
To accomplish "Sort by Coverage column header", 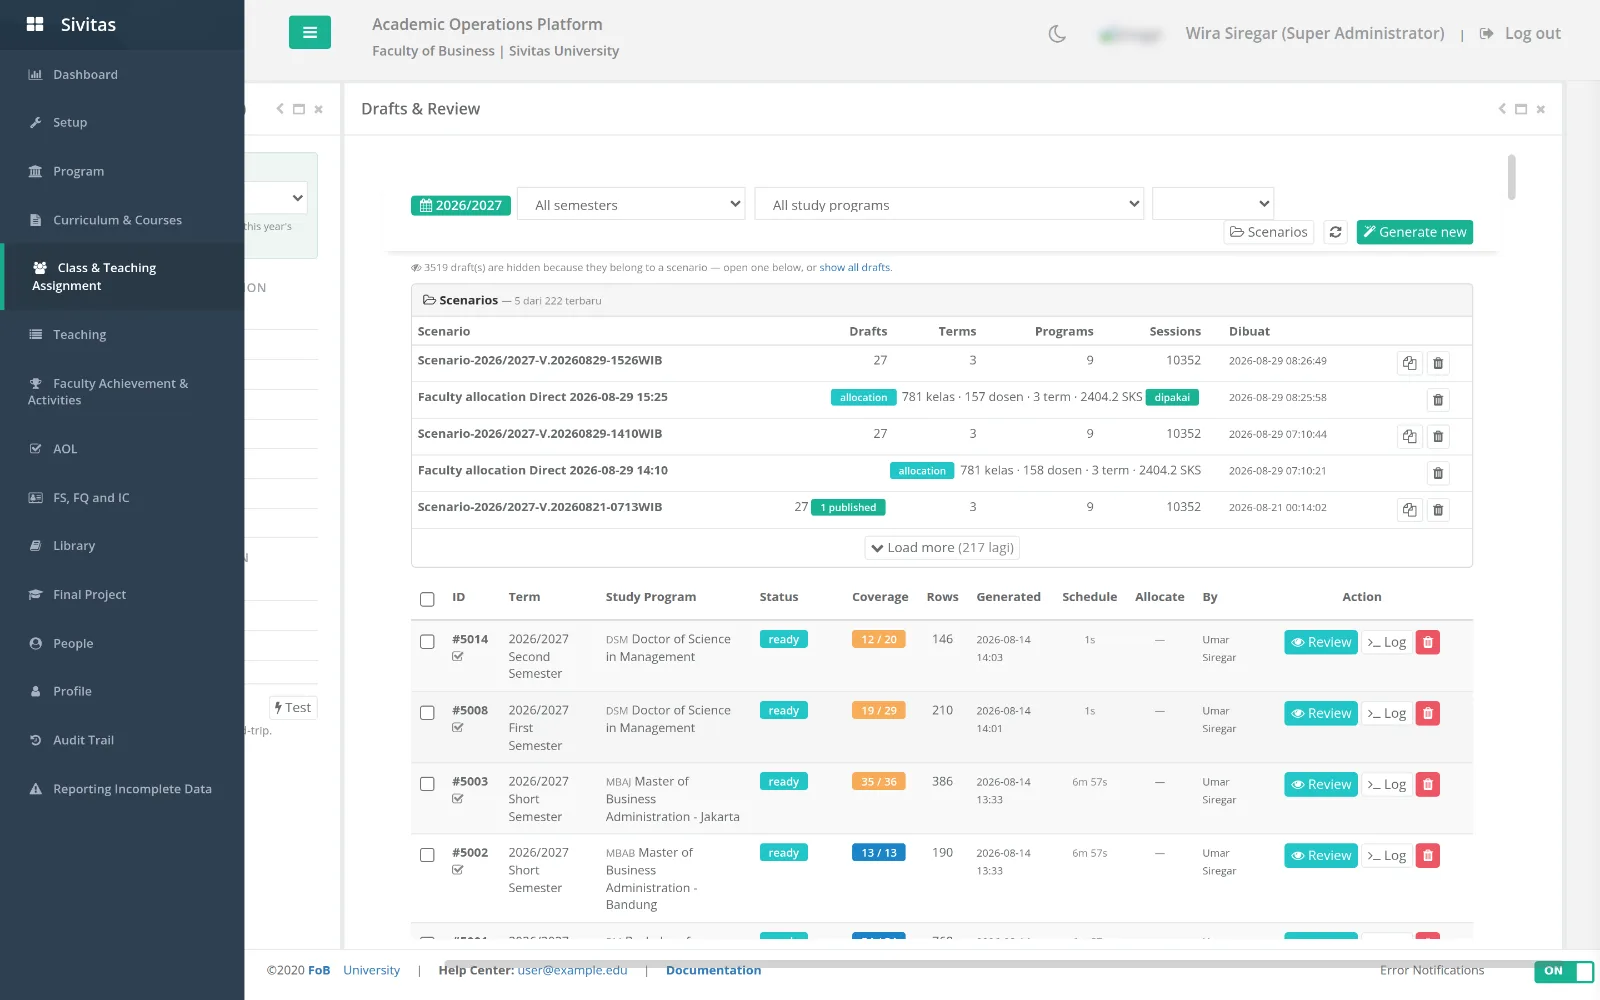I will tap(880, 597).
